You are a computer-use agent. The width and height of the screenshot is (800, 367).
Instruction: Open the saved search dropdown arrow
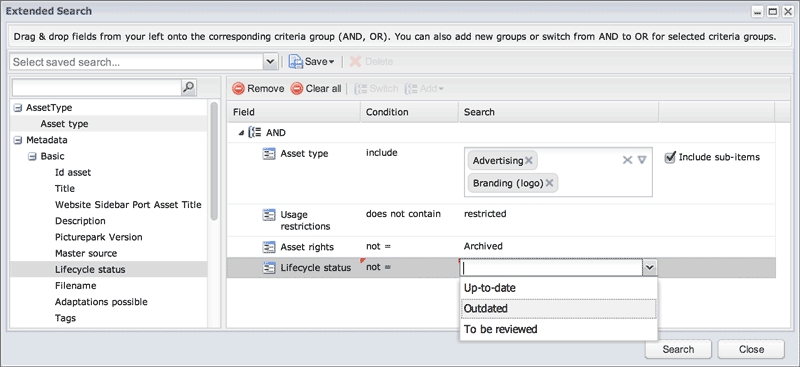pyautogui.click(x=270, y=62)
